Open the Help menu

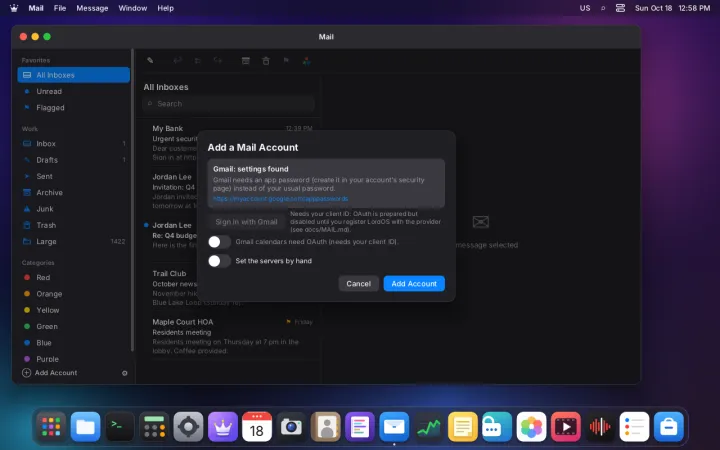[165, 8]
